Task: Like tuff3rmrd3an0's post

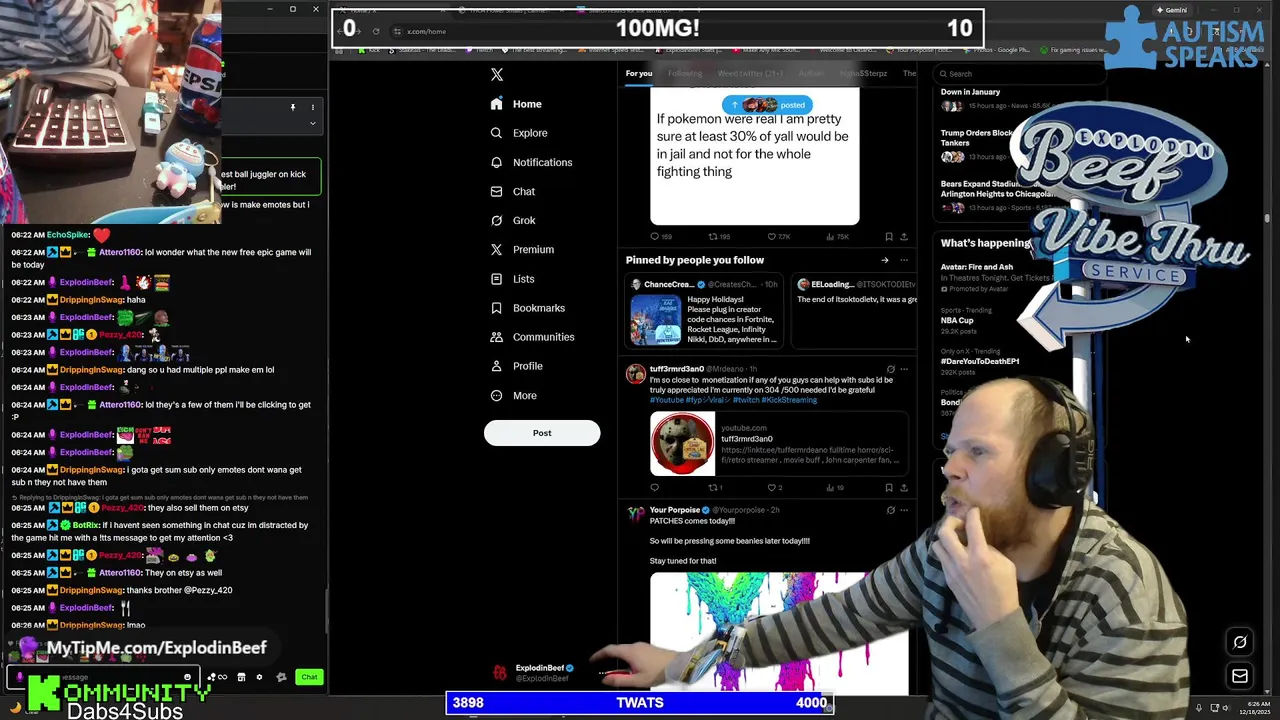Action: click(x=774, y=488)
